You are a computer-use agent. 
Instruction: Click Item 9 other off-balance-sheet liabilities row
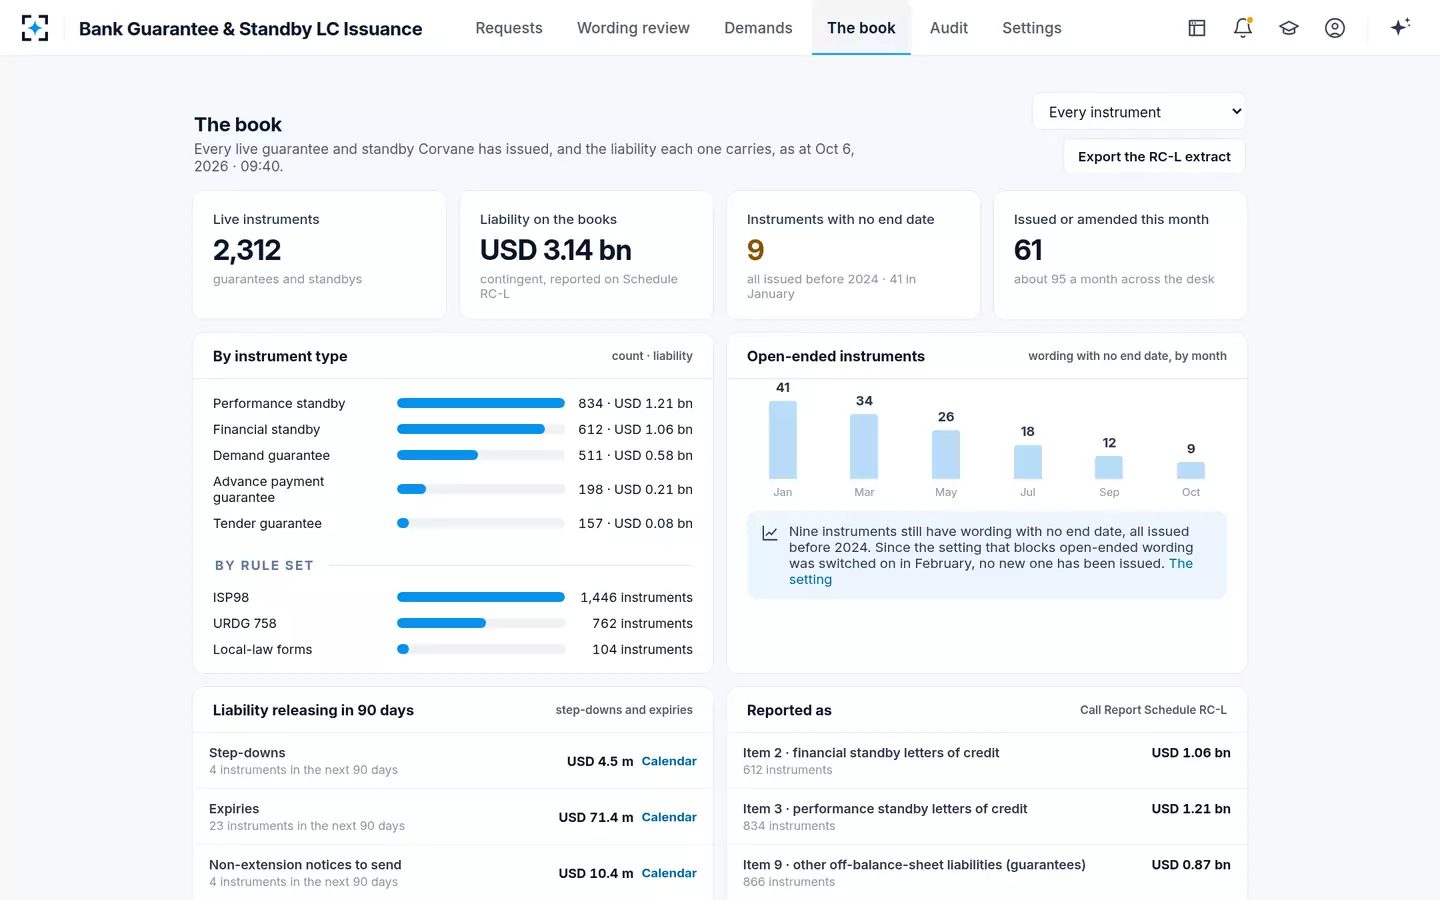pos(987,873)
